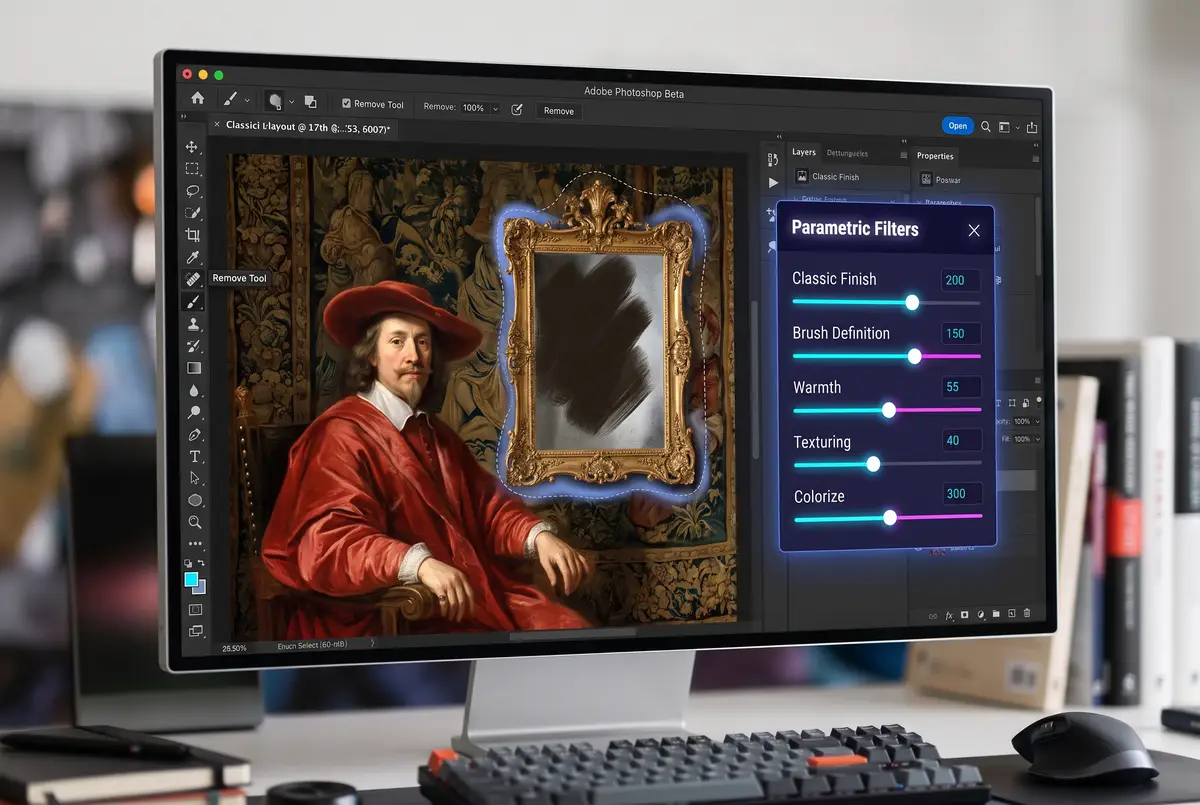
Task: Click the Brush Definition value field 150
Action: click(x=961, y=334)
